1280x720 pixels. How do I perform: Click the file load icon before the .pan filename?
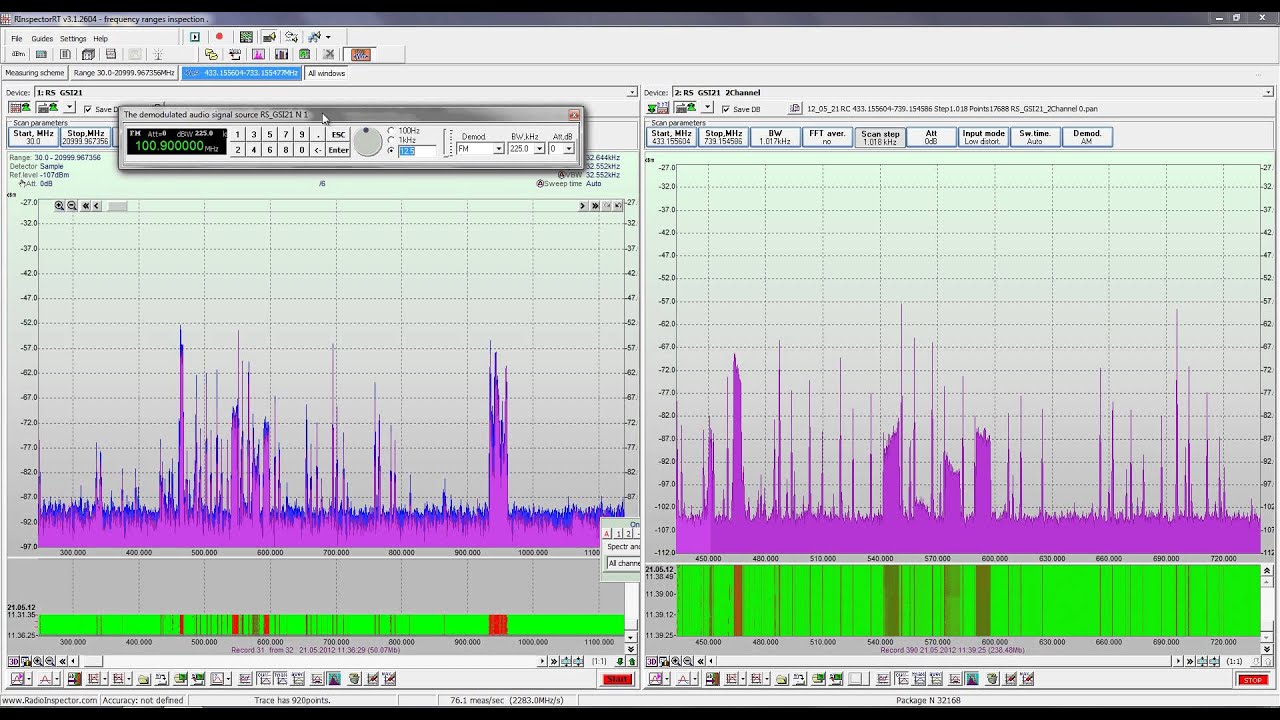796,109
